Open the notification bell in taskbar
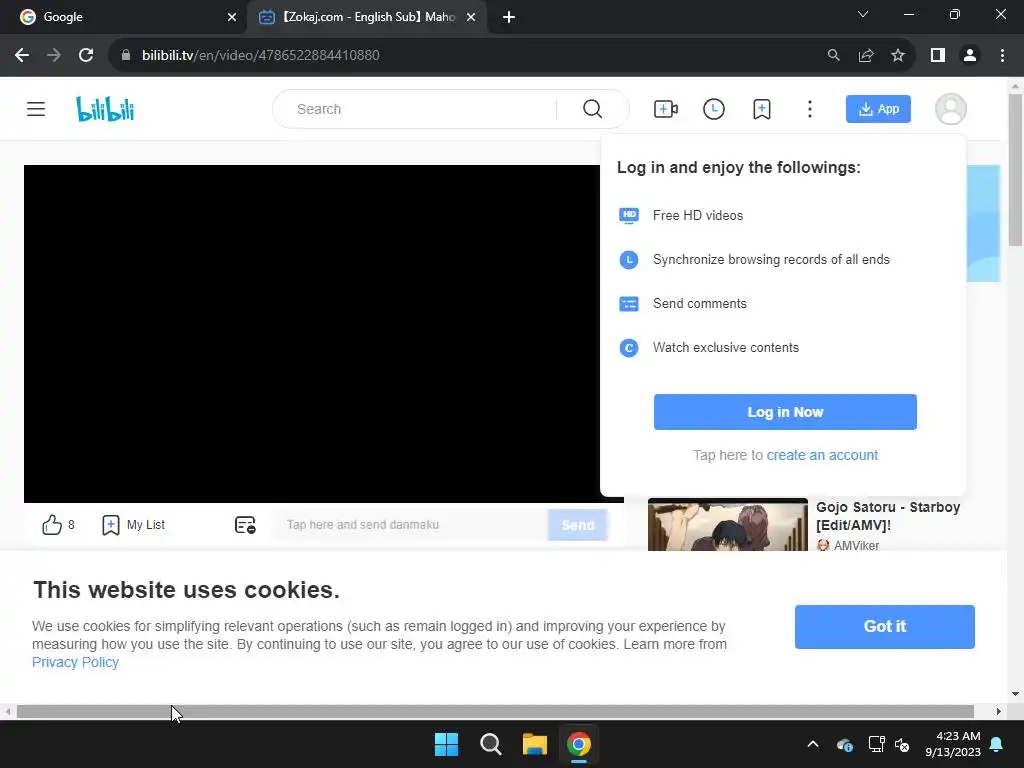The width and height of the screenshot is (1024, 768). point(997,744)
